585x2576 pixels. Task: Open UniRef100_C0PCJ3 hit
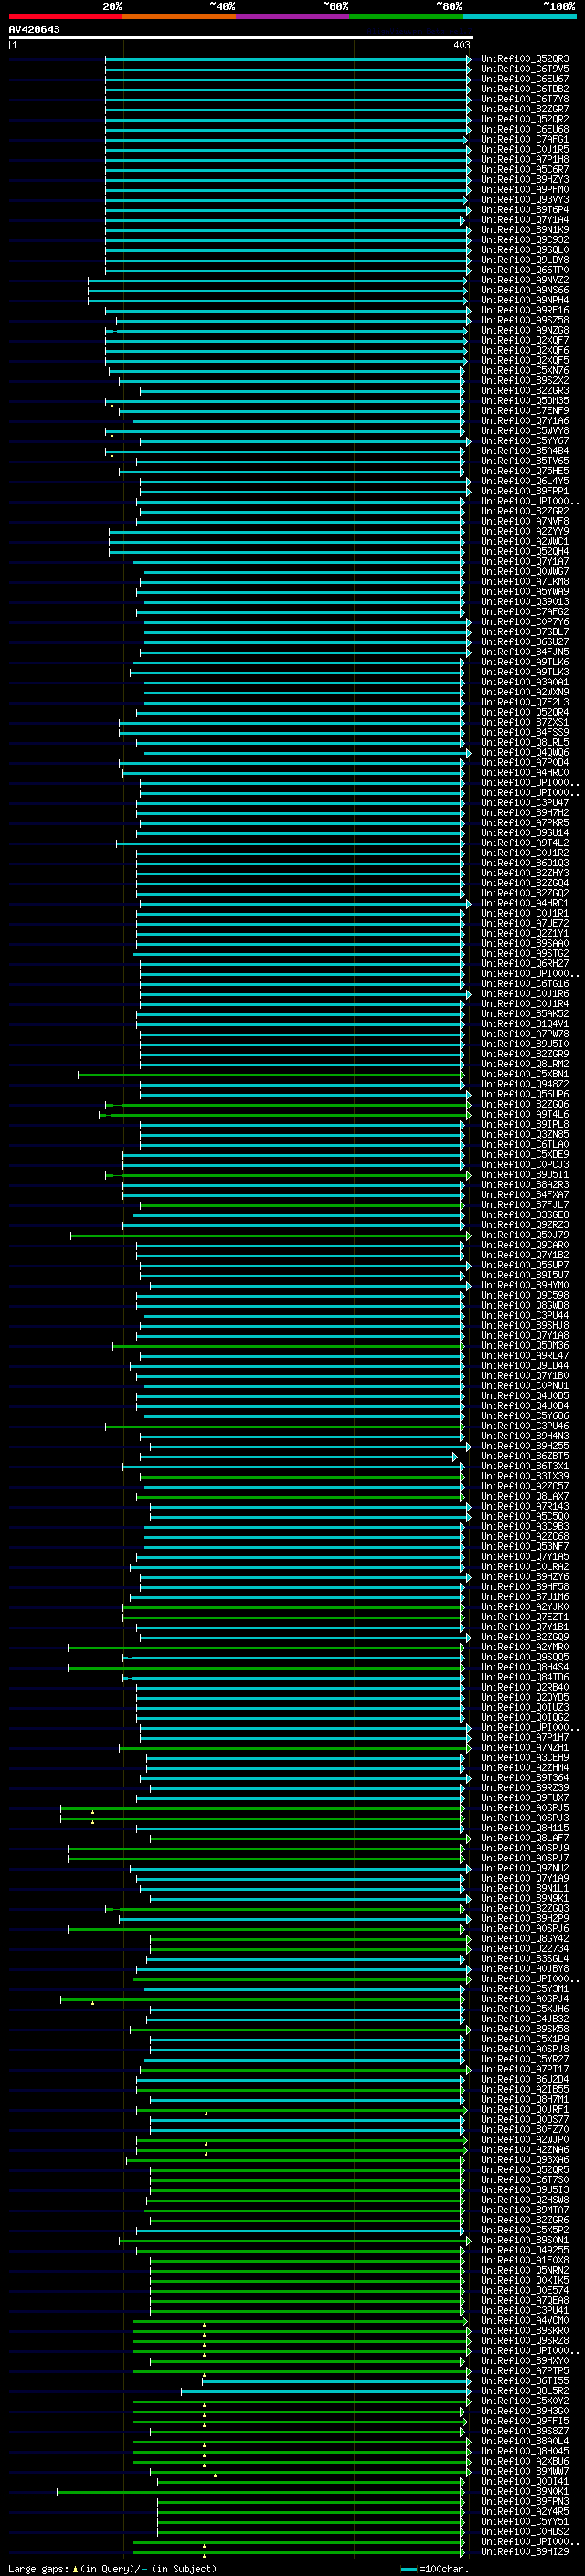(x=524, y=1165)
